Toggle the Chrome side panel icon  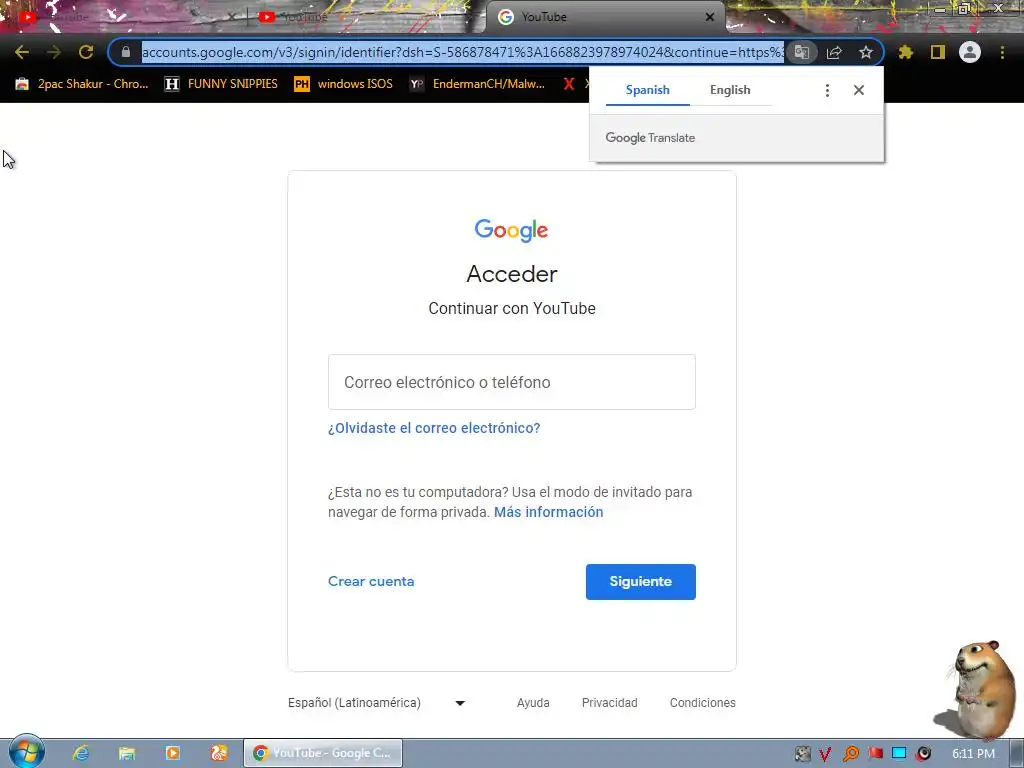(938, 52)
